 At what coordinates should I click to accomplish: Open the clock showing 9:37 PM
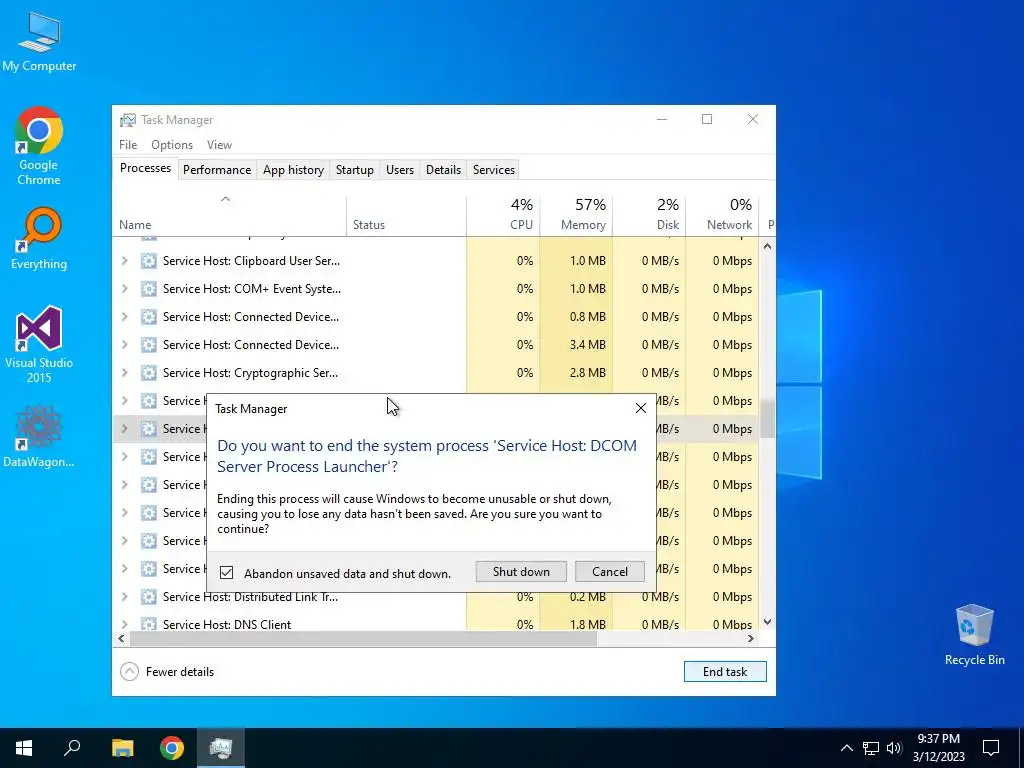[x=938, y=748]
